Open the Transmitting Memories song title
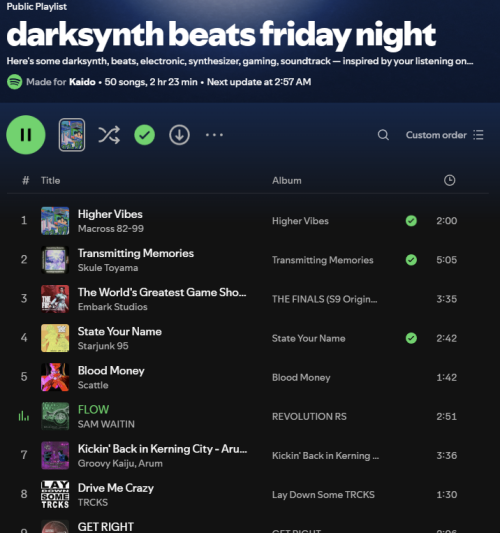 tap(136, 253)
